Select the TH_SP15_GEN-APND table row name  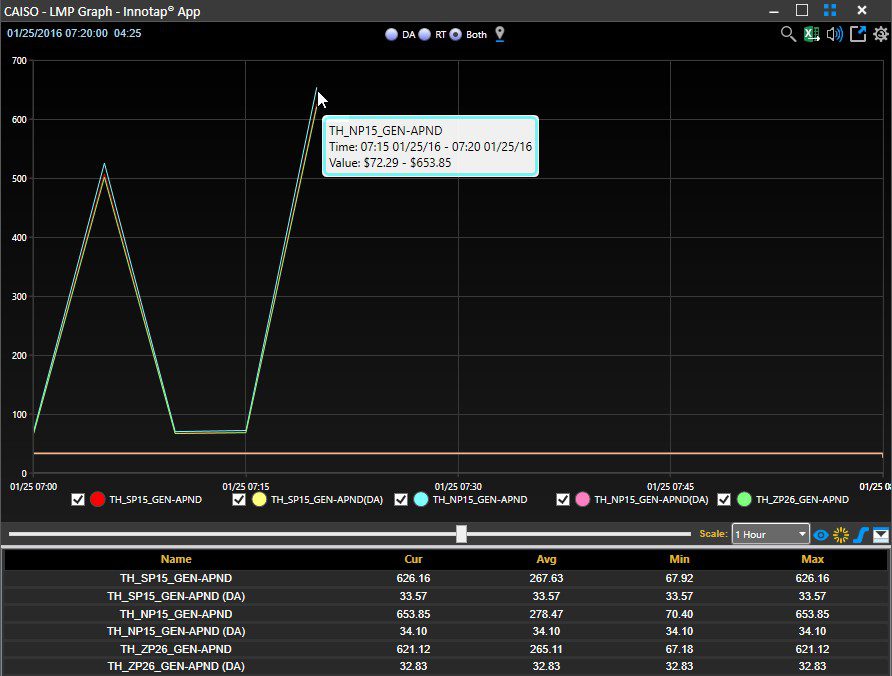[176, 578]
